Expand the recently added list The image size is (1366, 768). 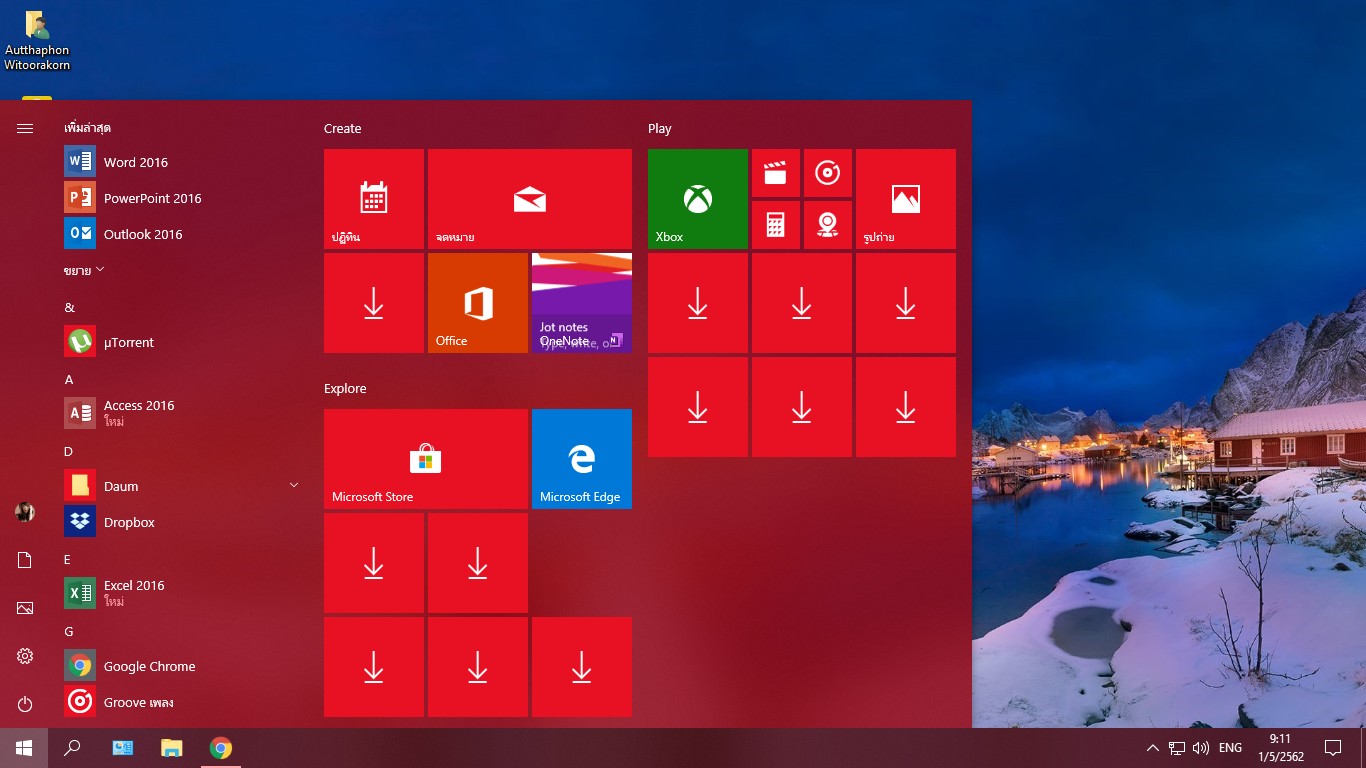(85, 270)
